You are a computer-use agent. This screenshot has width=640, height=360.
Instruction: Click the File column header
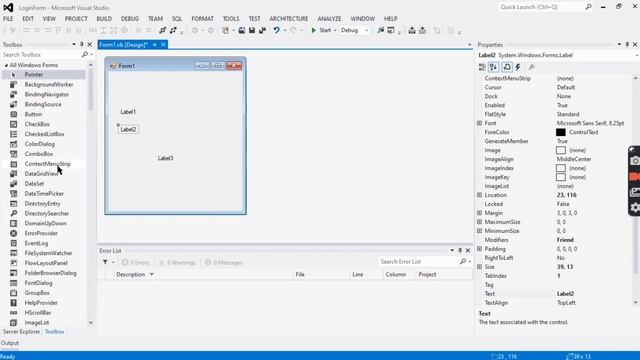[321, 274]
